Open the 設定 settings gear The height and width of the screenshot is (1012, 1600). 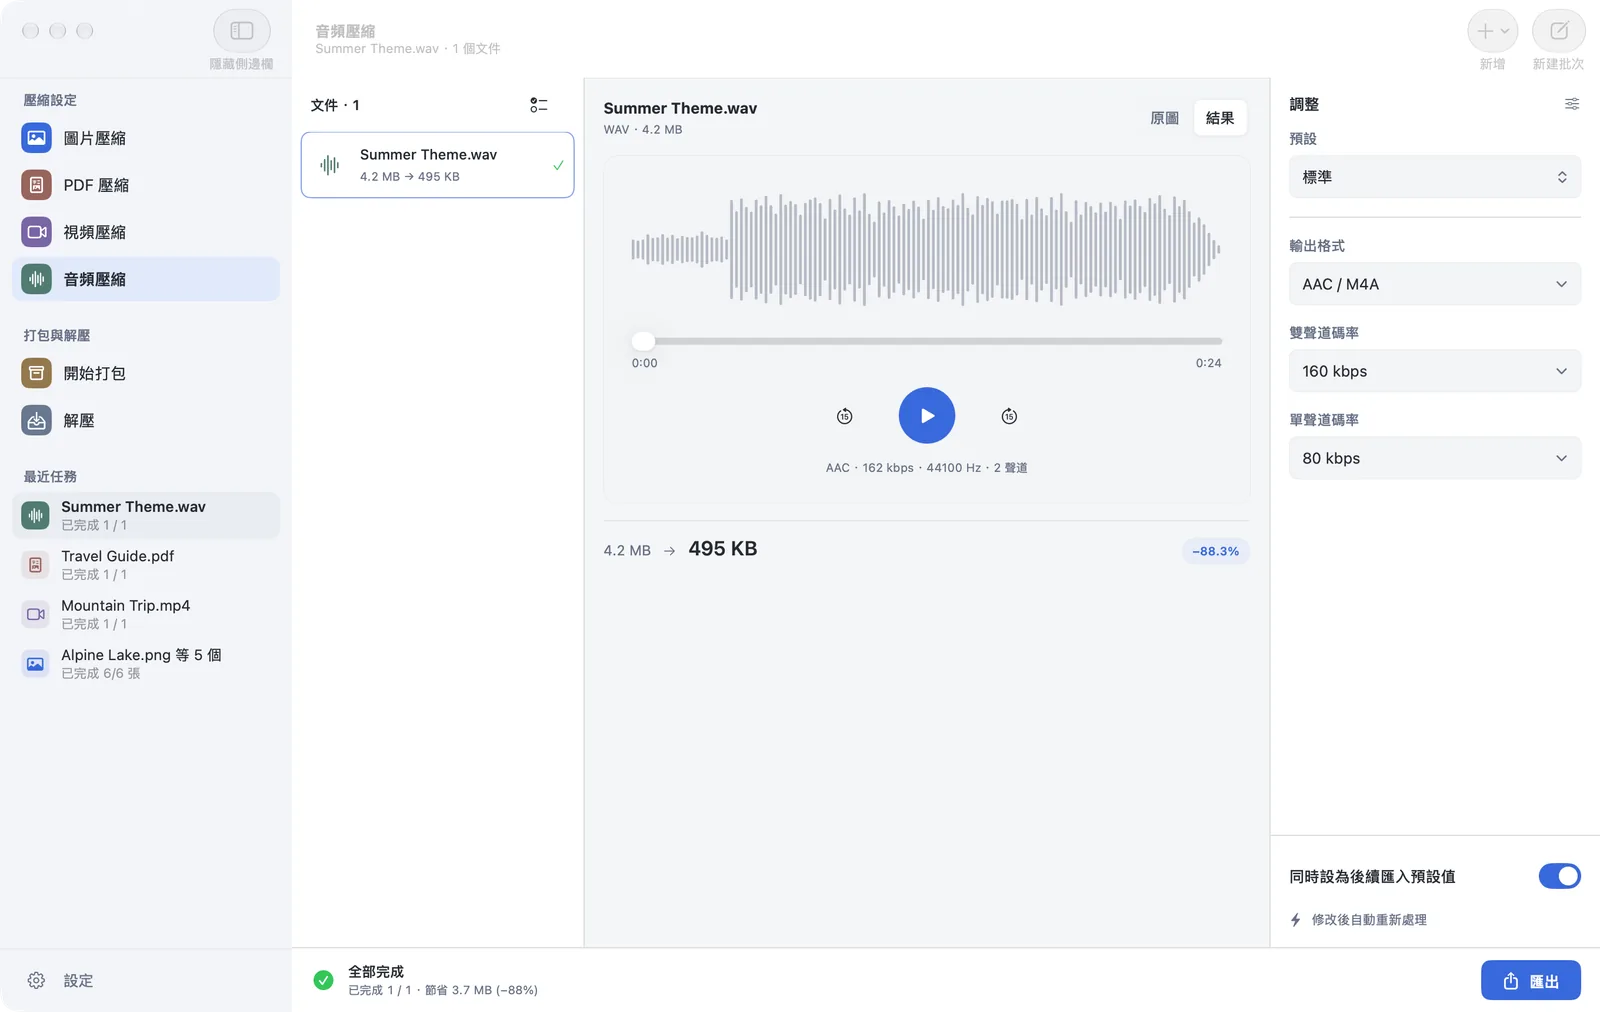point(37,981)
